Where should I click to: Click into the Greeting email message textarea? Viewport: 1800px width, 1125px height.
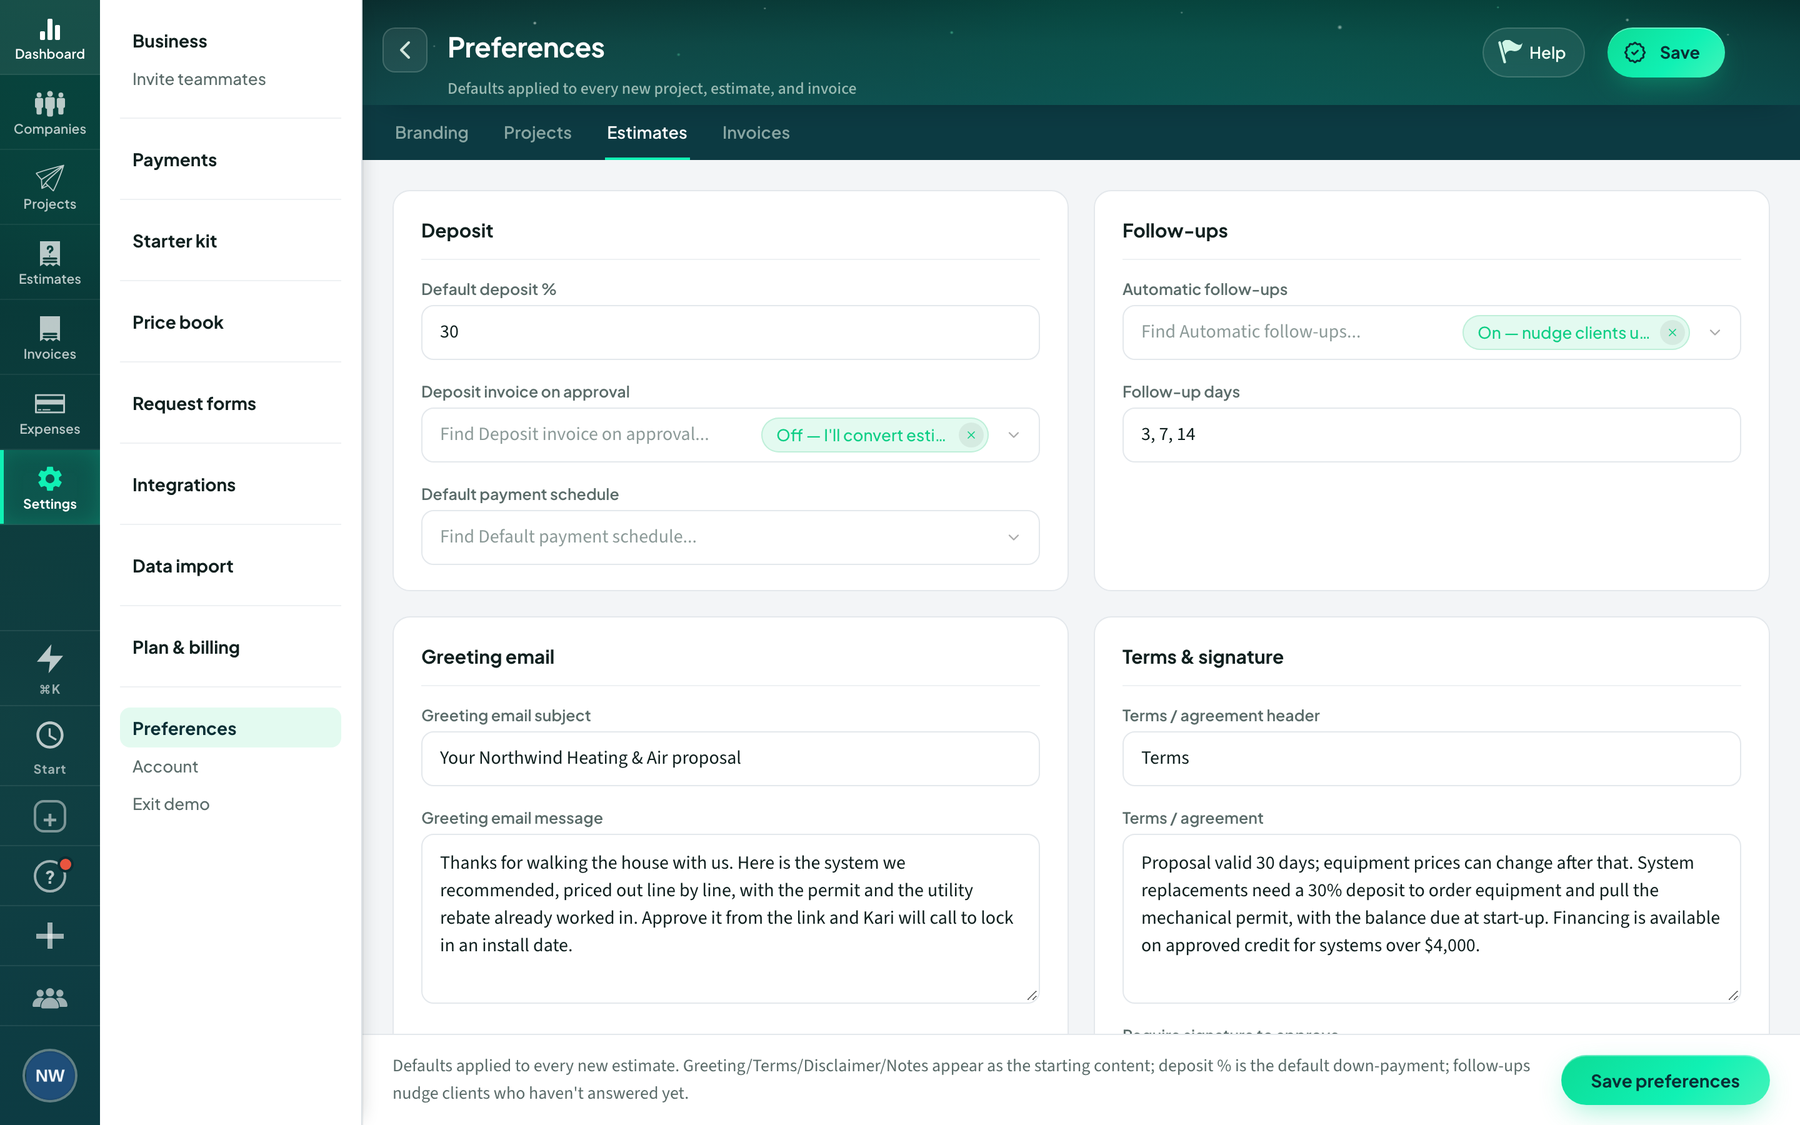[730, 919]
